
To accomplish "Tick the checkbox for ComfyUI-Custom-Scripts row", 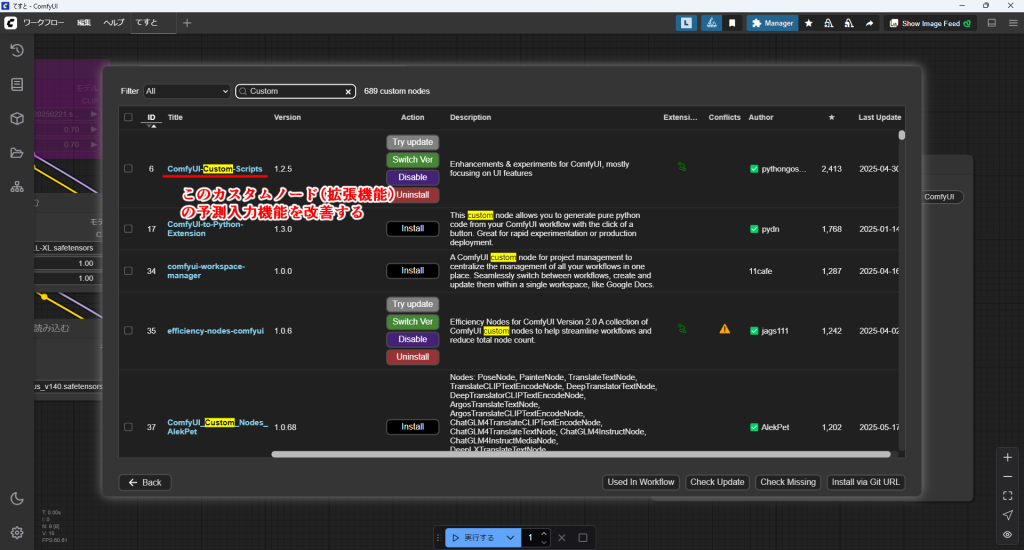I will coord(128,169).
